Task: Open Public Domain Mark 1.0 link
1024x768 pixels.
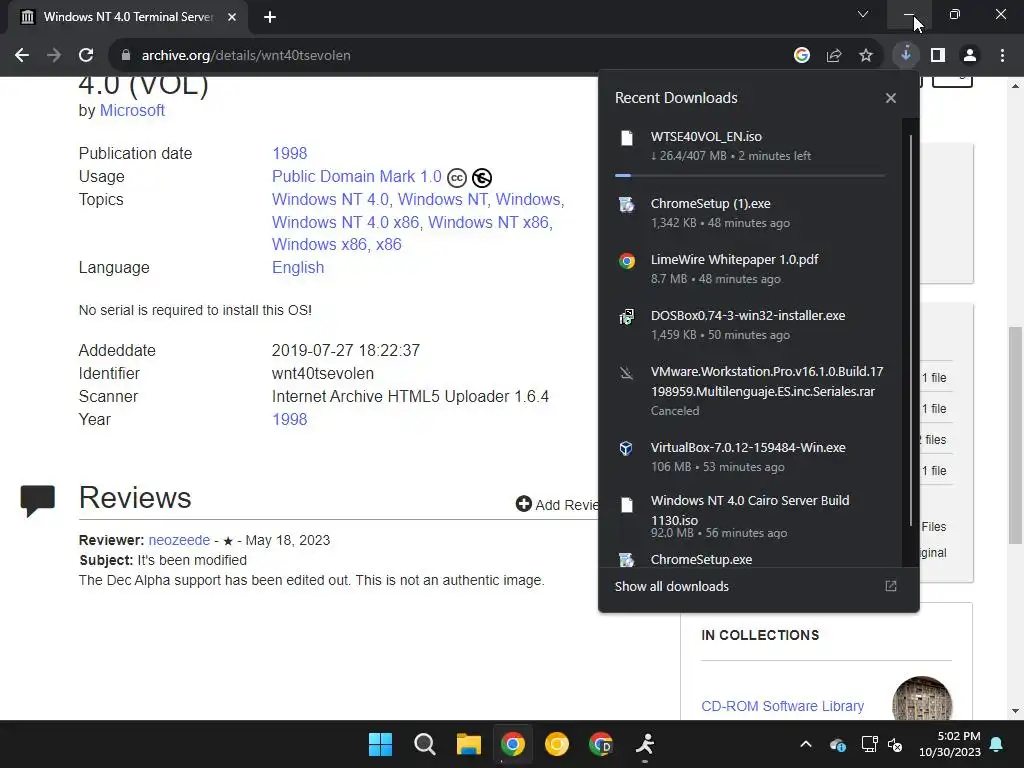Action: click(x=357, y=176)
